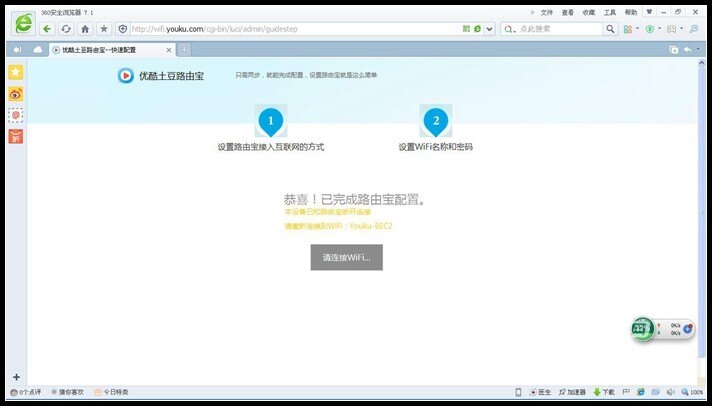Screen dimensions: 712x406
Task: Open a new tab with plus button
Action: (x=185, y=49)
